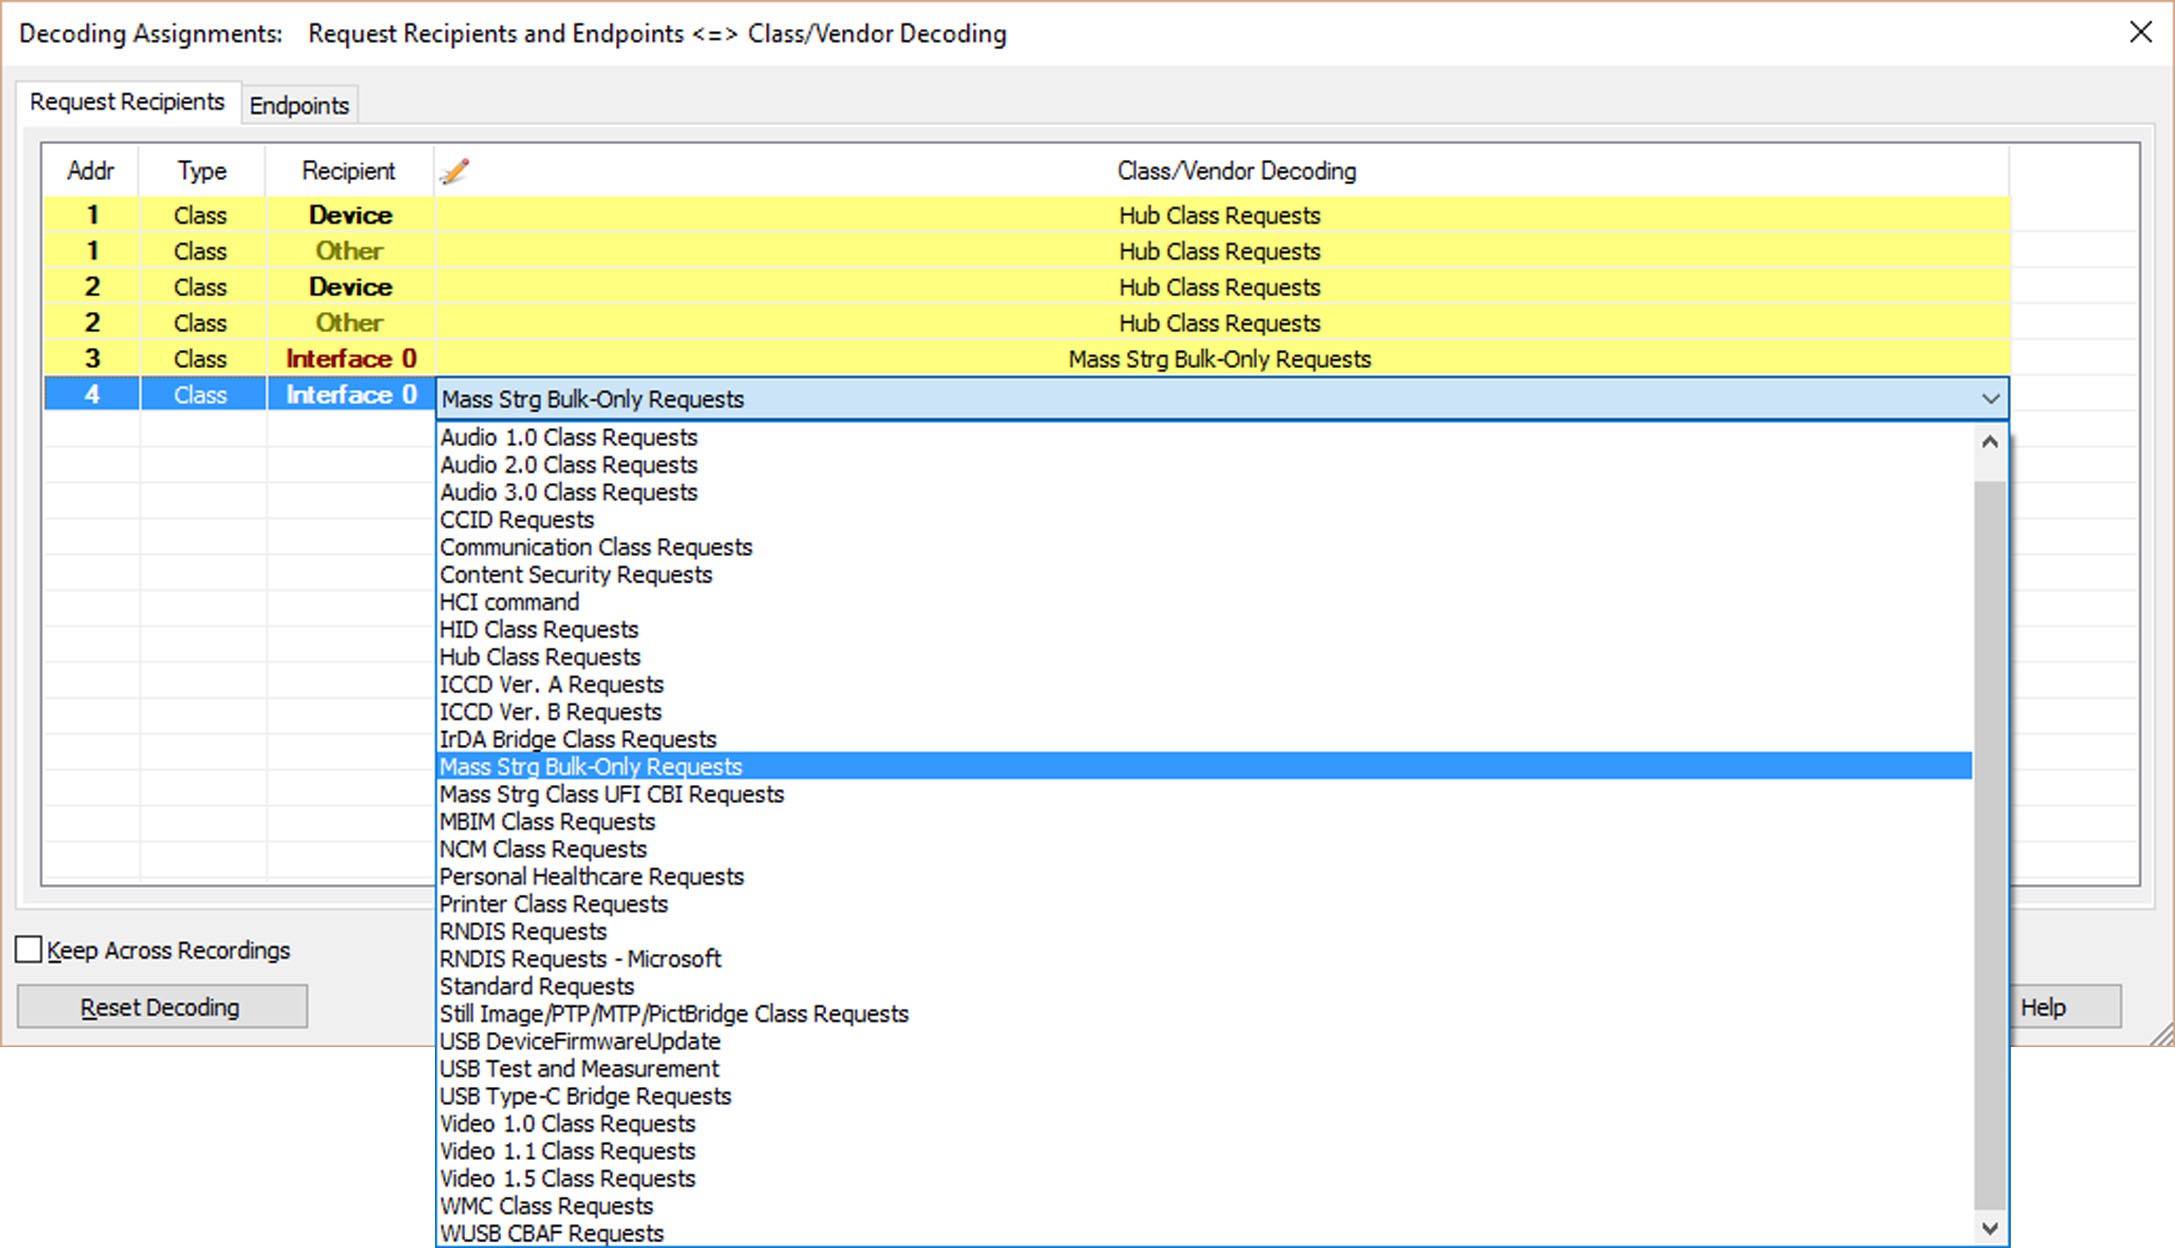Choose RNDIS Requests - Microsoft
This screenshot has width=2175, height=1248.
click(1205, 959)
